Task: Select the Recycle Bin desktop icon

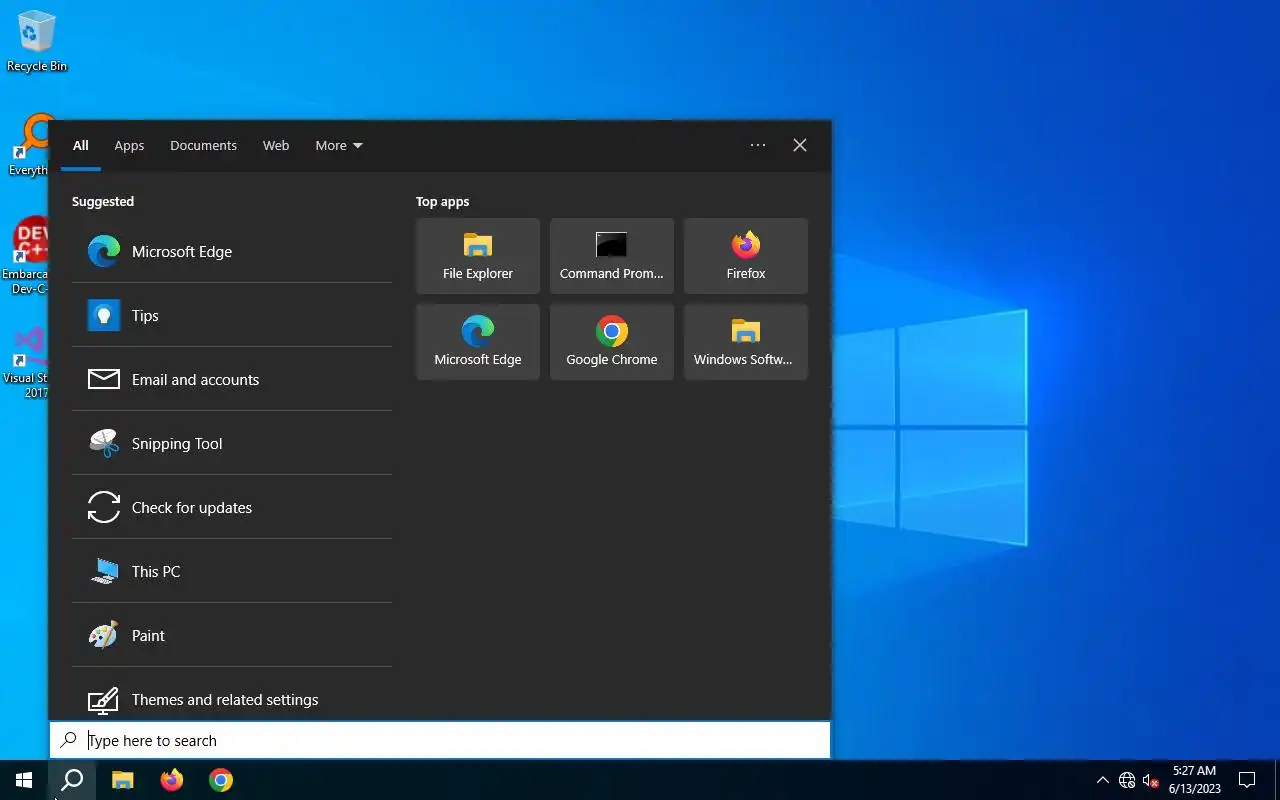Action: [37, 42]
